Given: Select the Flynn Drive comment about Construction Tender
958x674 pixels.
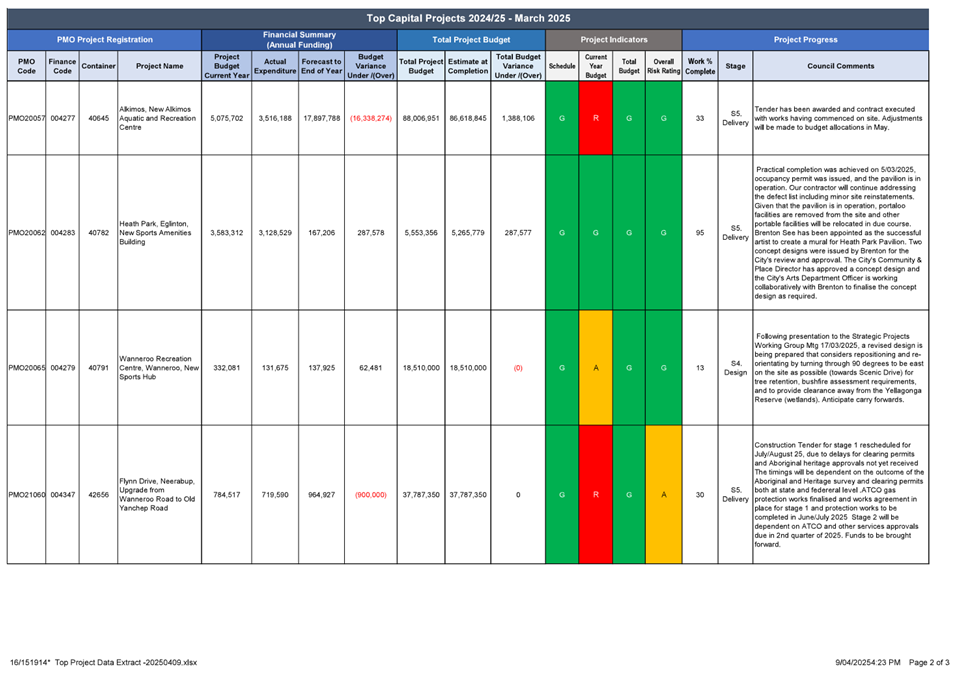Looking at the screenshot, I should [839, 495].
